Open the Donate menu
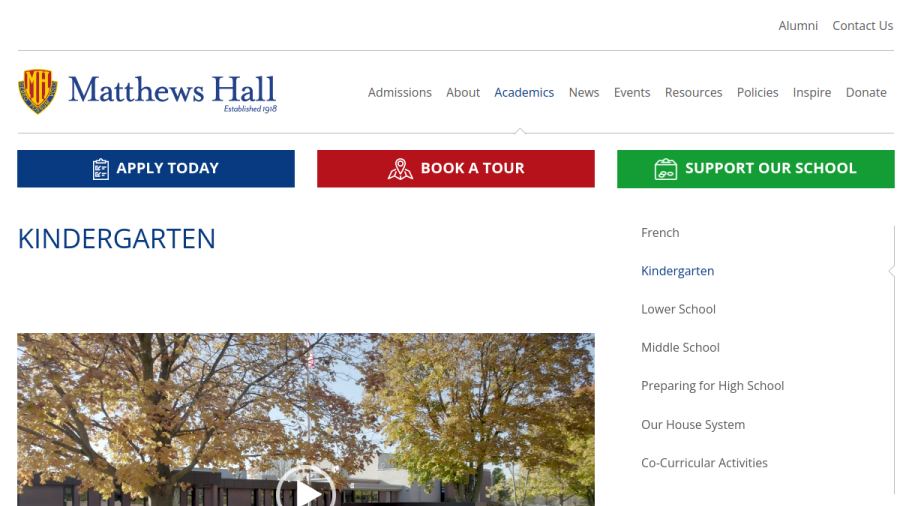 pos(866,92)
